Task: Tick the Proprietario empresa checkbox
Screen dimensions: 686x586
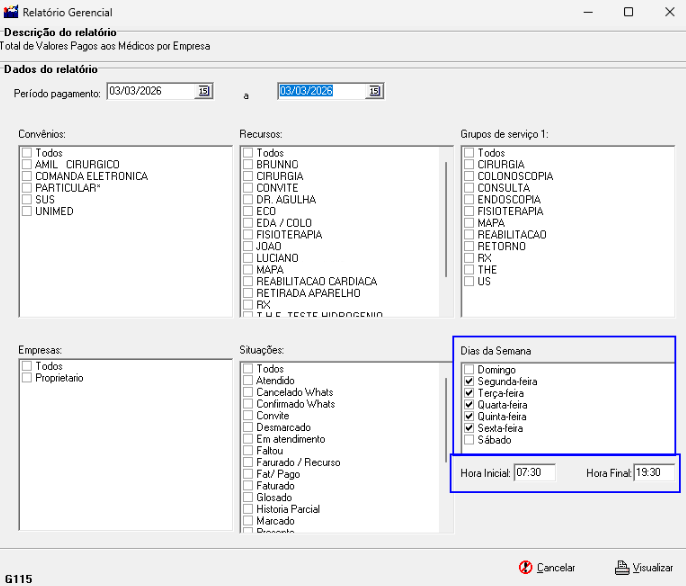Action: tap(27, 378)
